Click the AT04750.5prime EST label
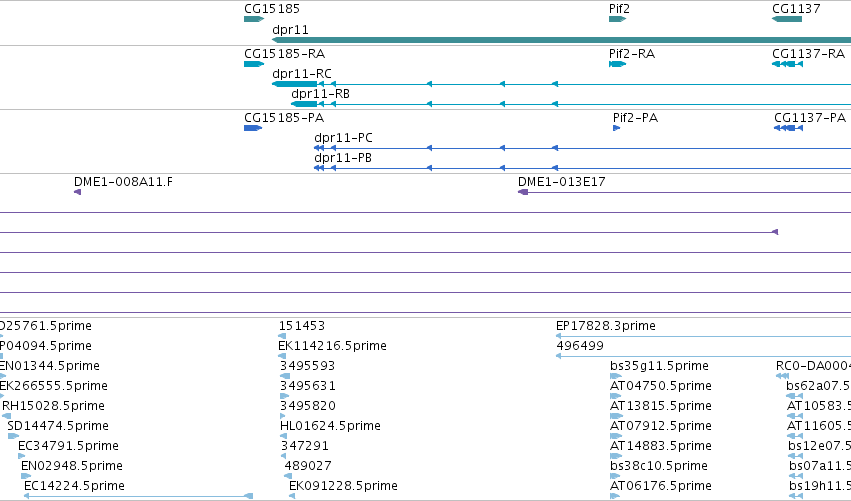This screenshot has height=501, width=851. [661, 386]
